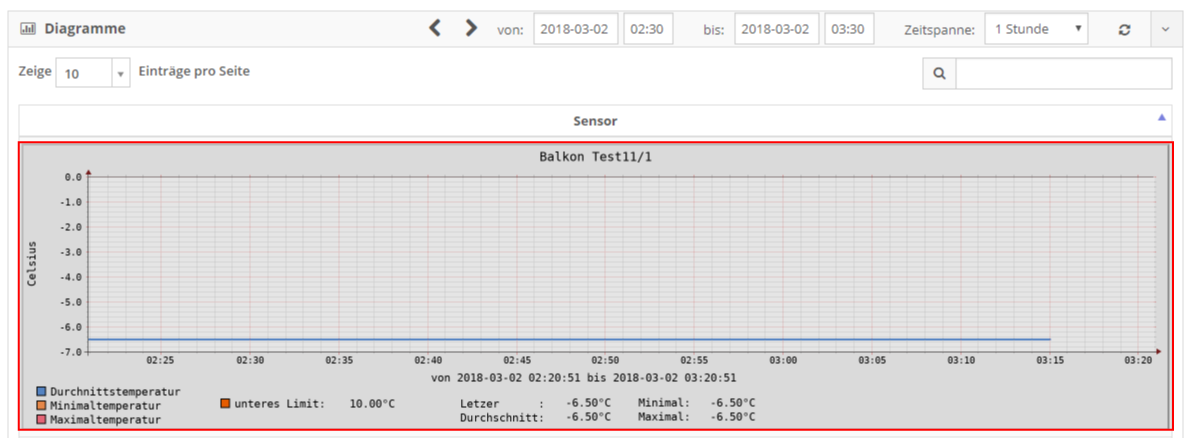
Task: Click the von time field 02:30
Action: click(x=648, y=29)
